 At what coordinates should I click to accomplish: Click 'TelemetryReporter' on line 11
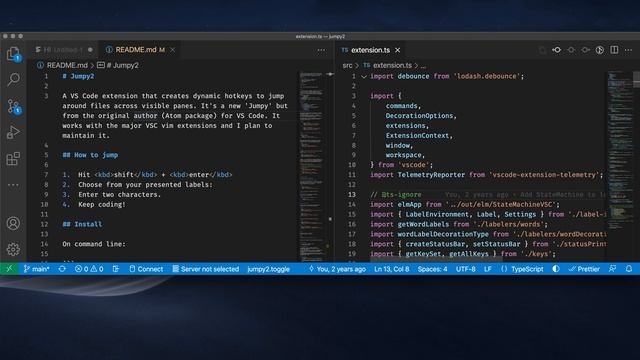[x=431, y=175]
